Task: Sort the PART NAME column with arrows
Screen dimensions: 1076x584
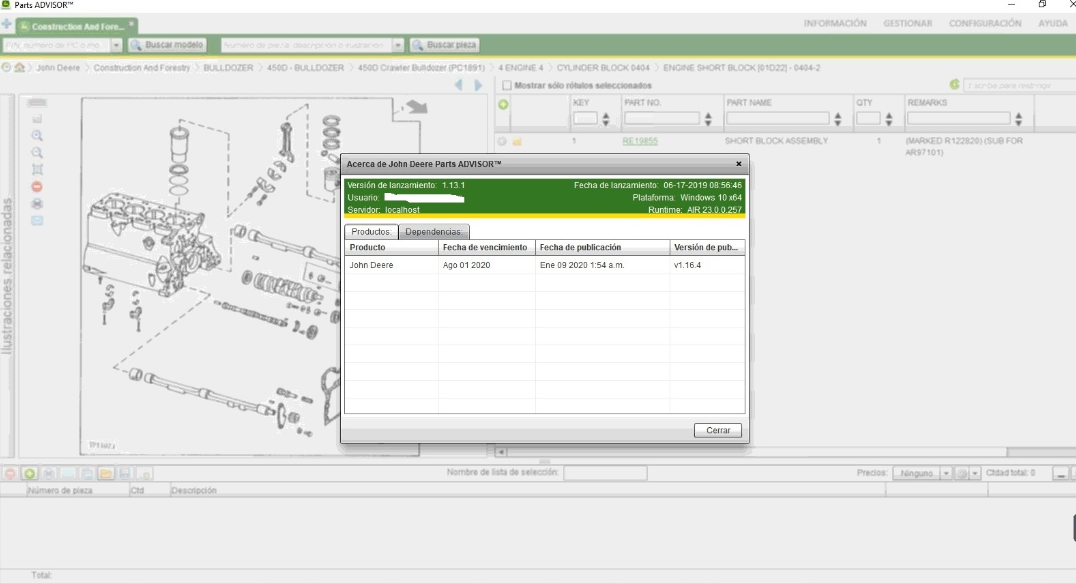Action: [837, 119]
